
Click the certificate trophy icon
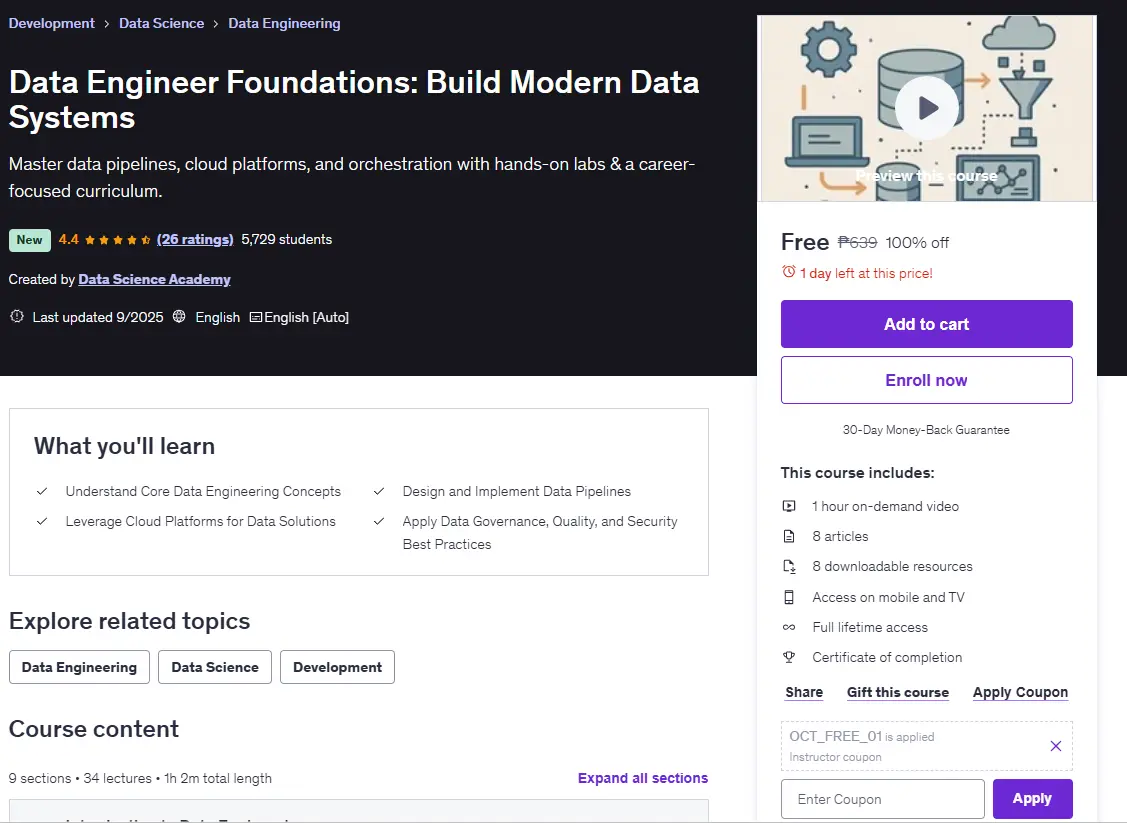pyautogui.click(x=788, y=657)
